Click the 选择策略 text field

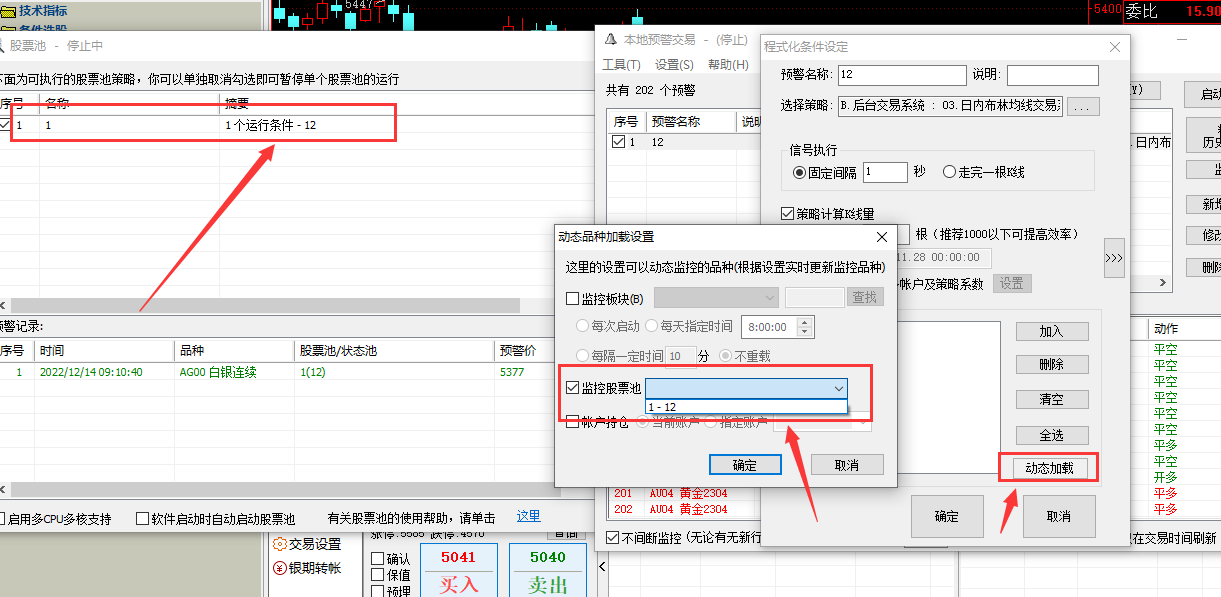click(950, 106)
